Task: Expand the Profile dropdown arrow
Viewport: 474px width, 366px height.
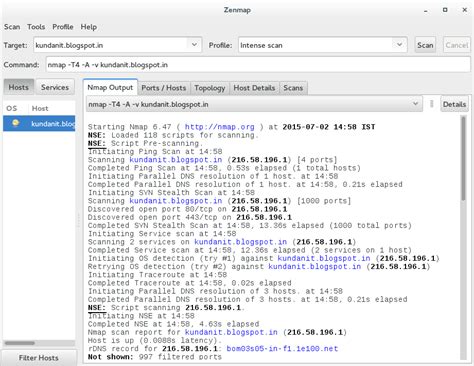Action: pyautogui.click(x=399, y=44)
